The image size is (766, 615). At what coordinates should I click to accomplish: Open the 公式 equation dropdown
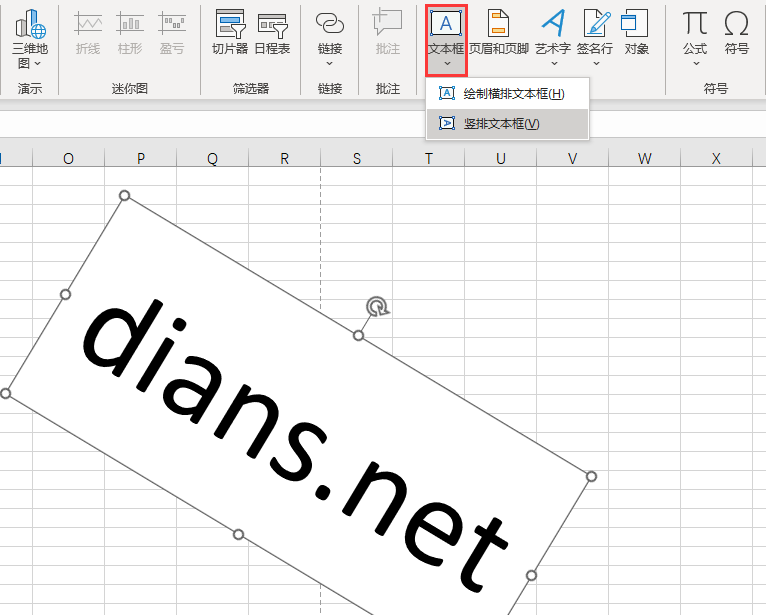point(695,64)
